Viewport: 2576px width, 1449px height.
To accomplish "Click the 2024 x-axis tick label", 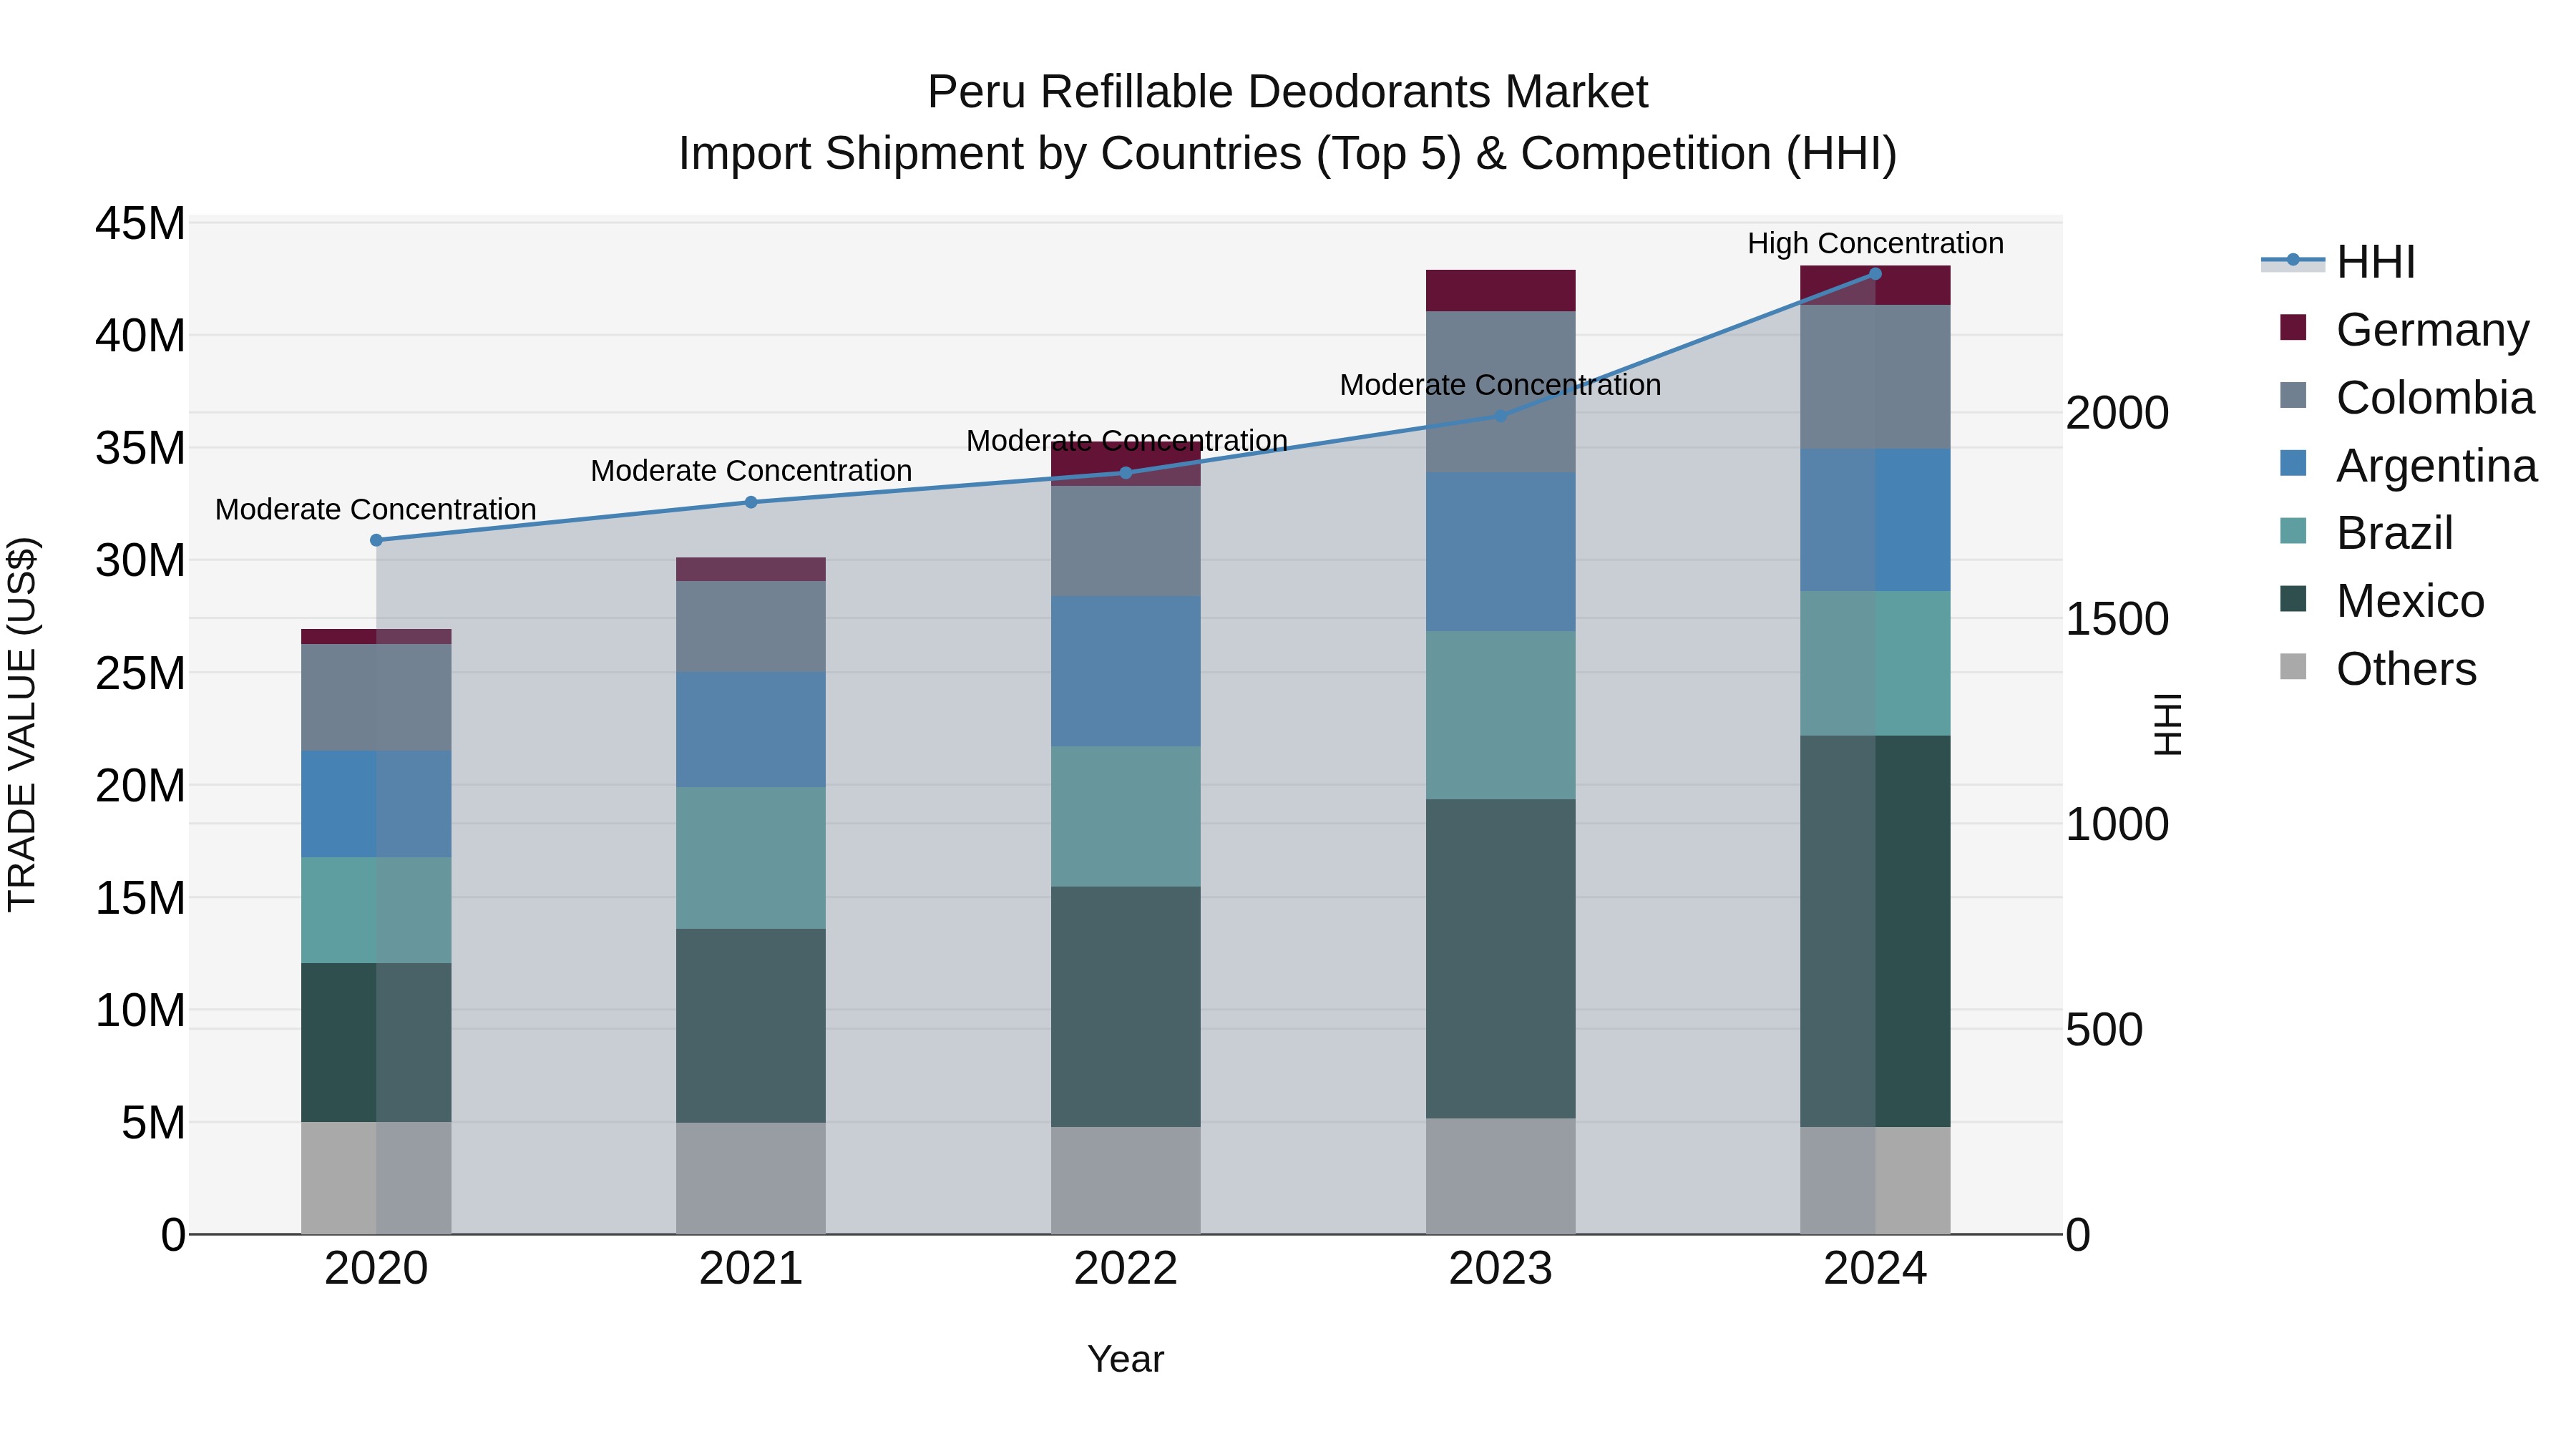I will pyautogui.click(x=1875, y=1269).
